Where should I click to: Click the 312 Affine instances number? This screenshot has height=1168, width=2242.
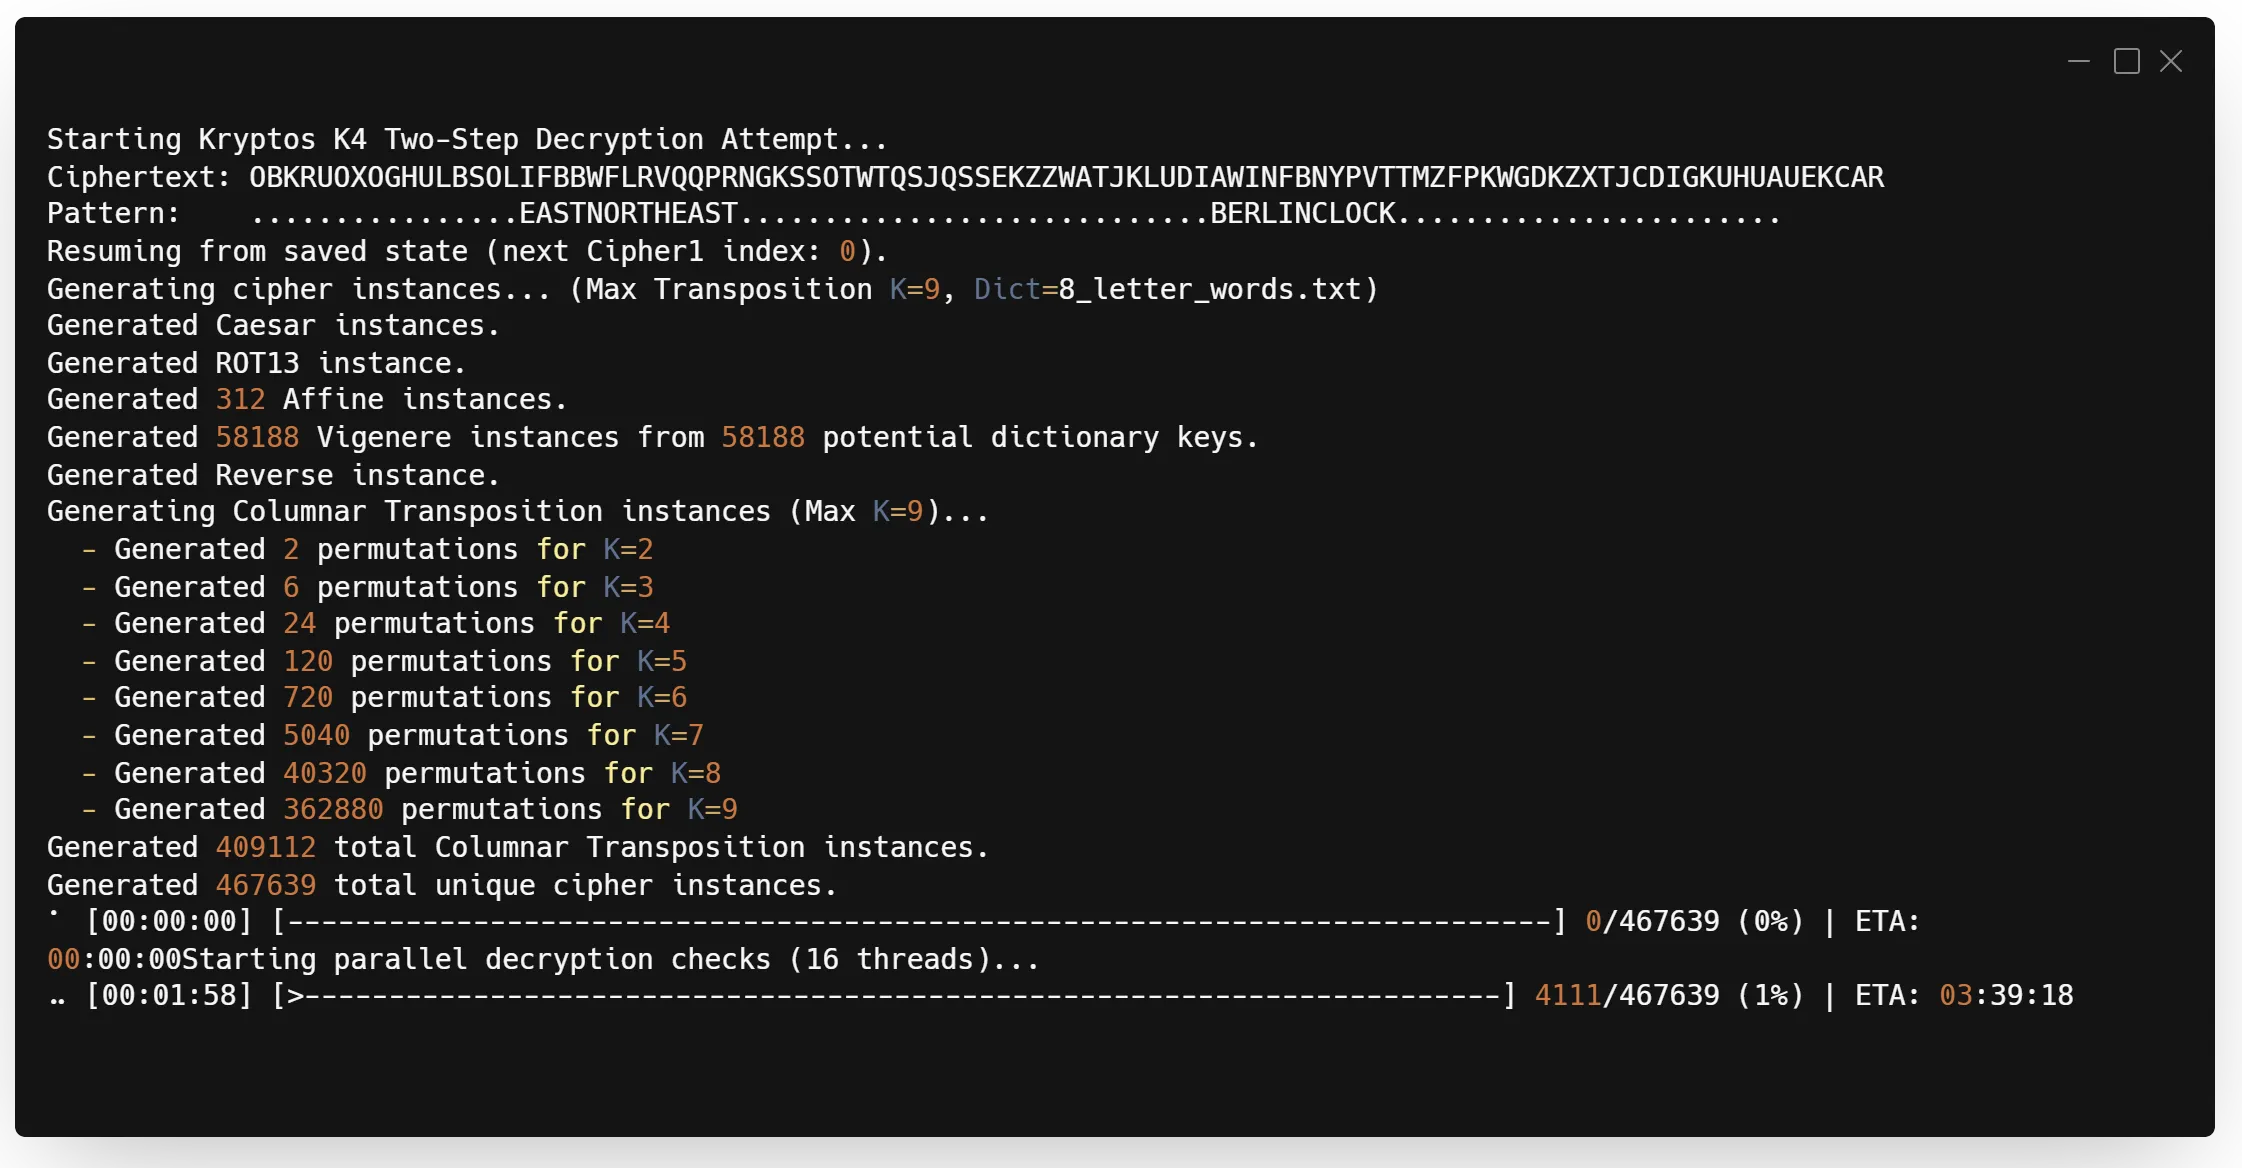(240, 400)
